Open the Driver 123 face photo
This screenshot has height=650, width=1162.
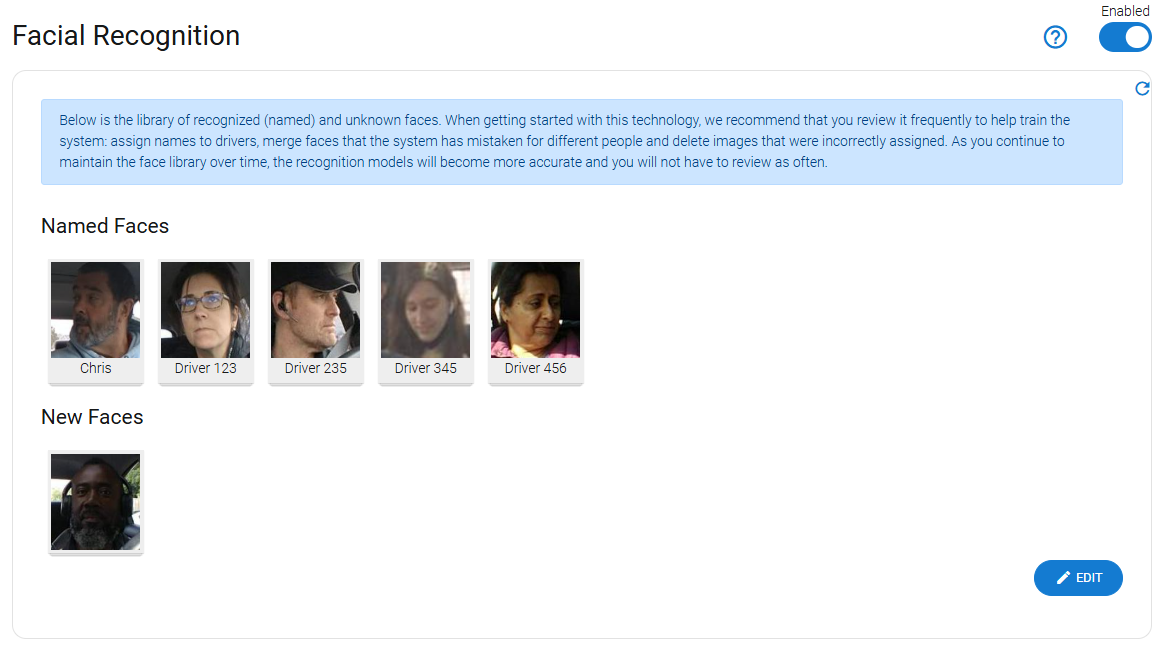206,310
